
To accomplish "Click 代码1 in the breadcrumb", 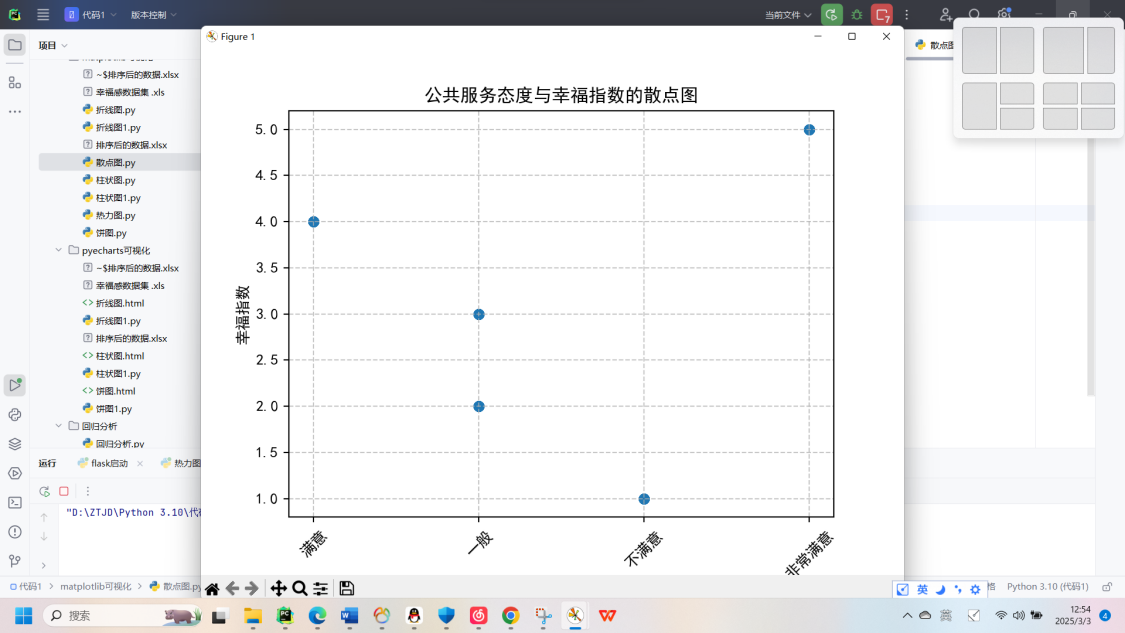I will point(26,587).
